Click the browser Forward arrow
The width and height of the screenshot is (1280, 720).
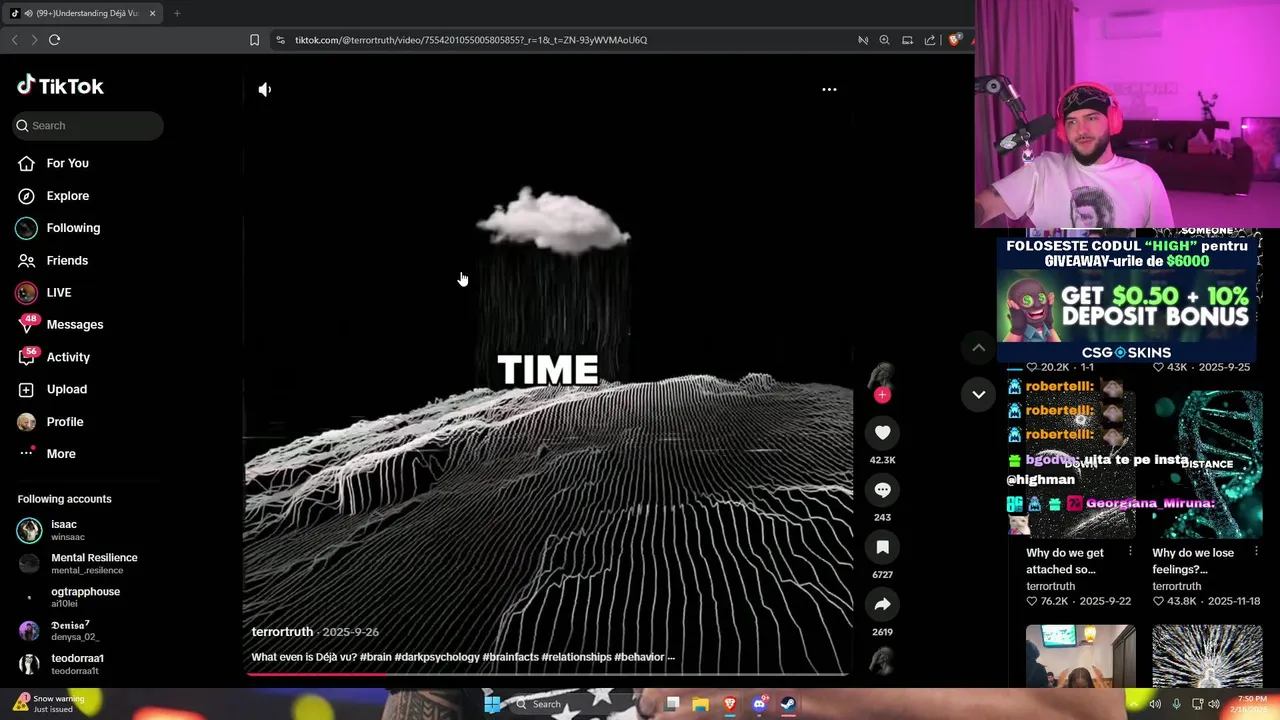coord(34,40)
